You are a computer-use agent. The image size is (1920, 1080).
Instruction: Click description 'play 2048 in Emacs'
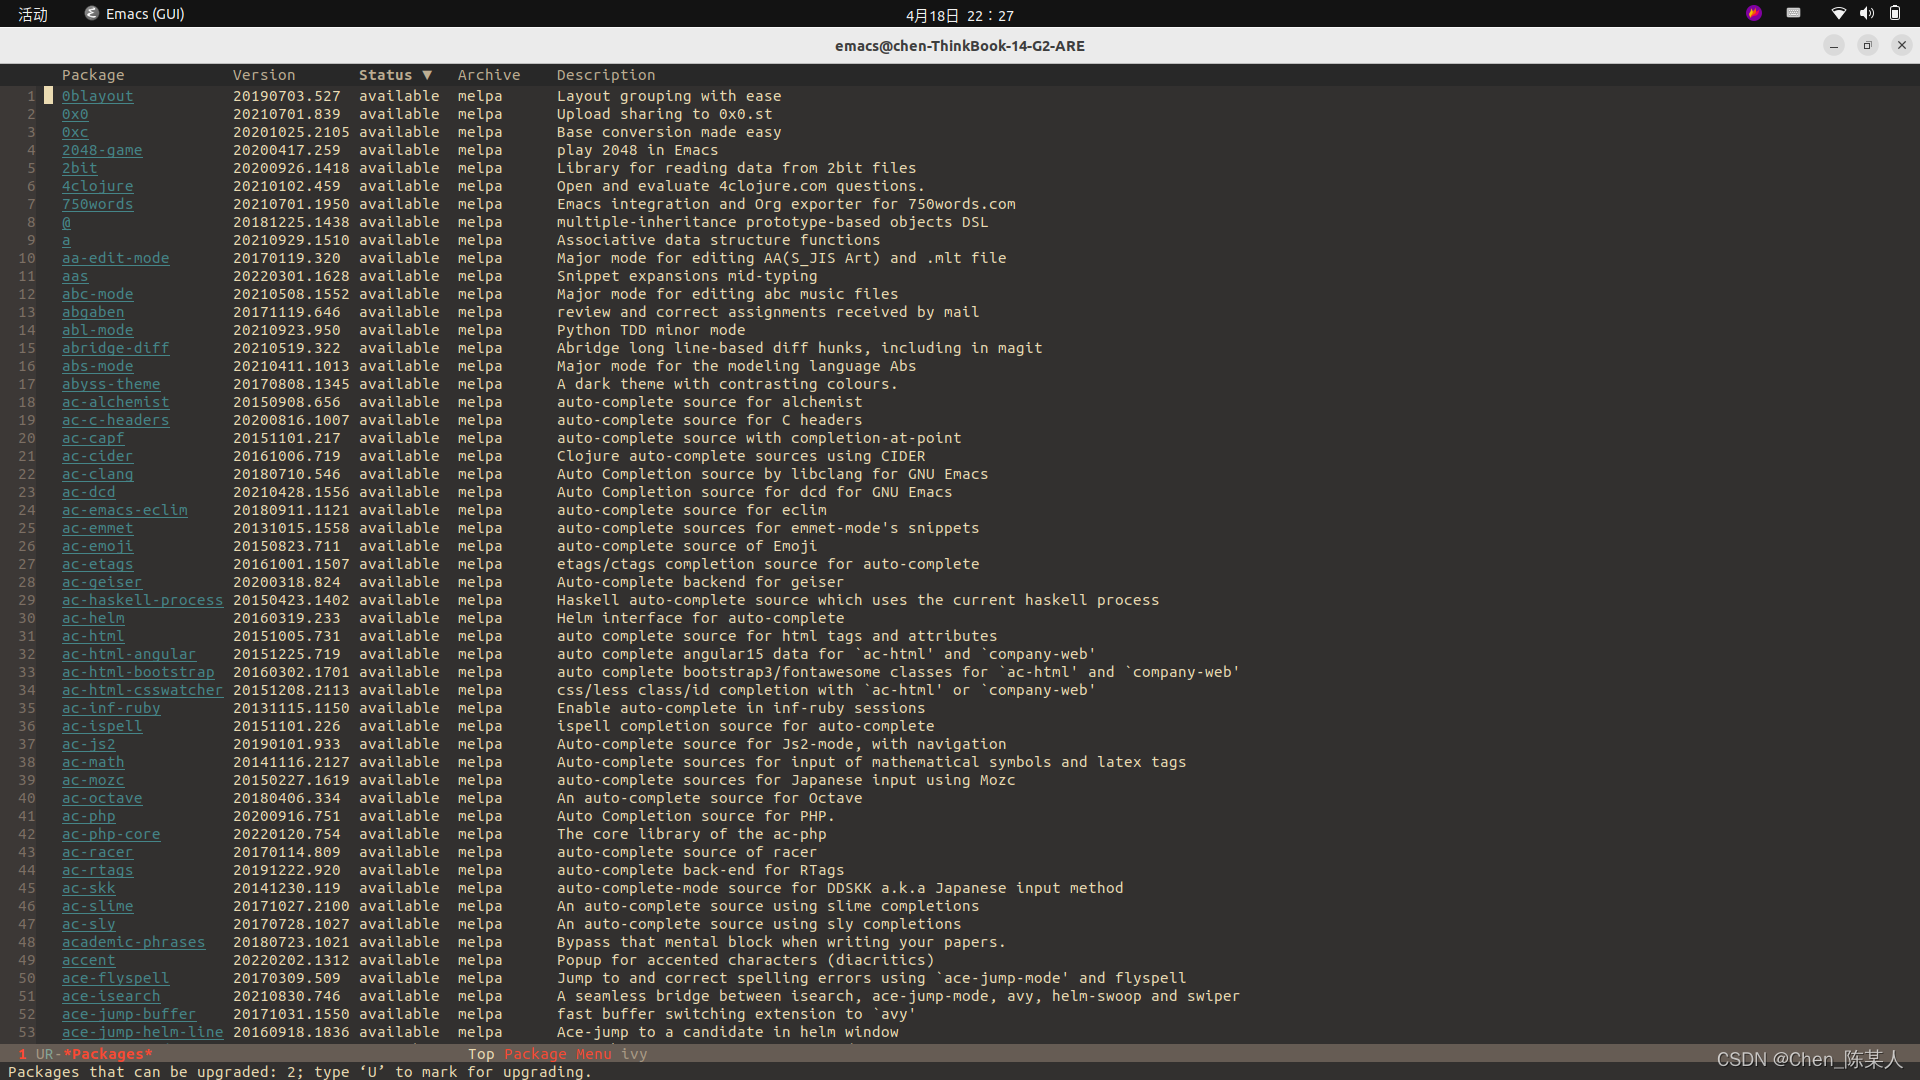pos(638,150)
